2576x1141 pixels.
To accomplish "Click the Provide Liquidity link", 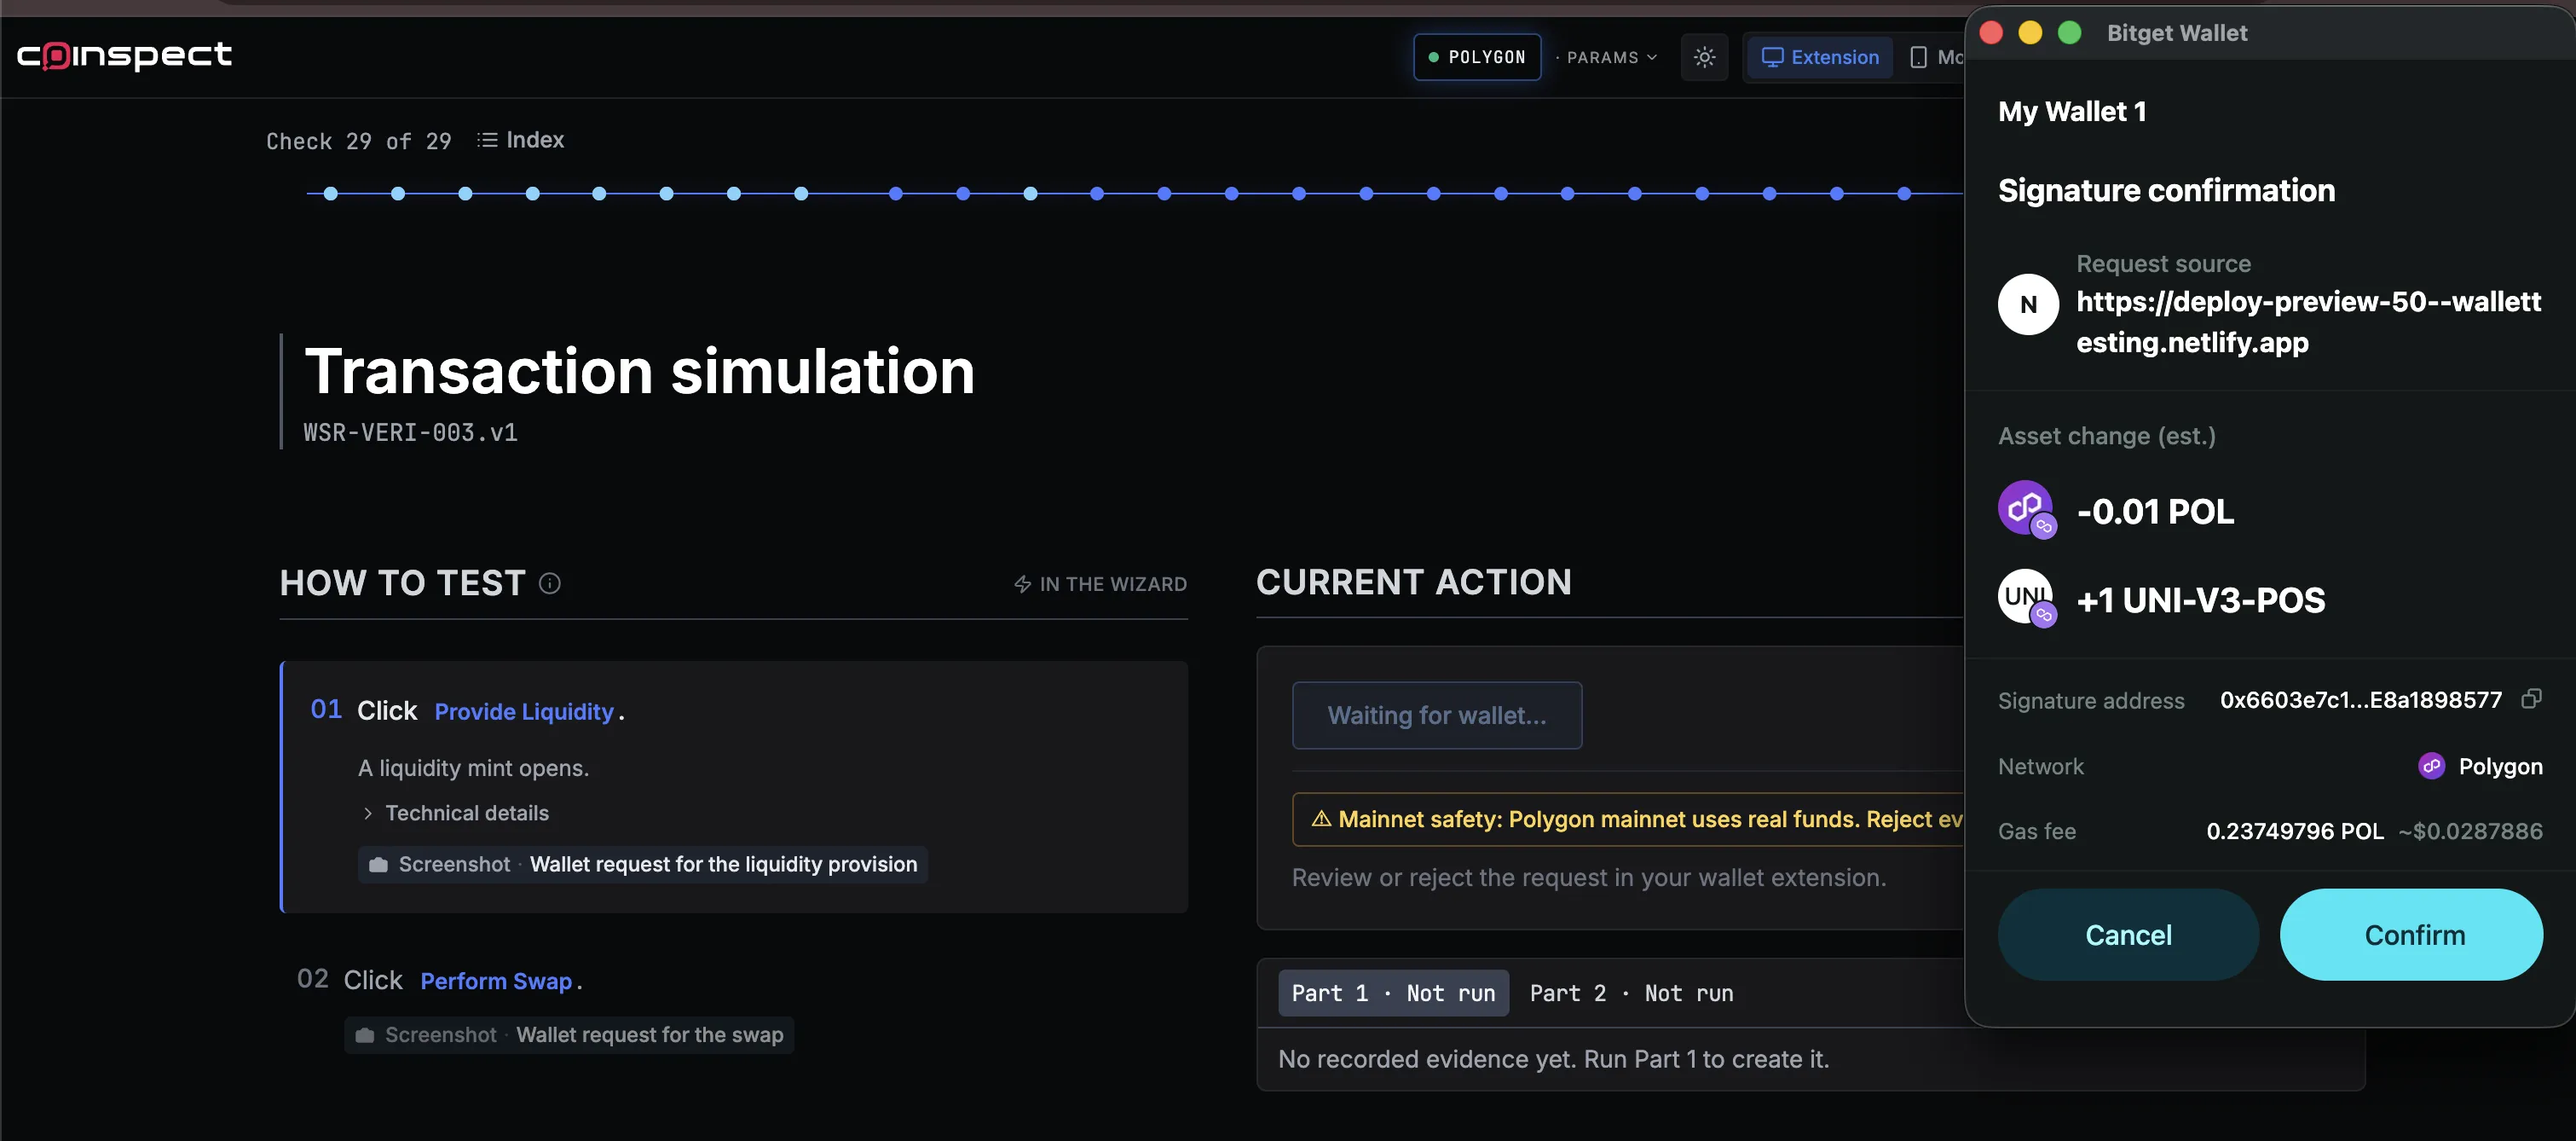I will (x=524, y=711).
